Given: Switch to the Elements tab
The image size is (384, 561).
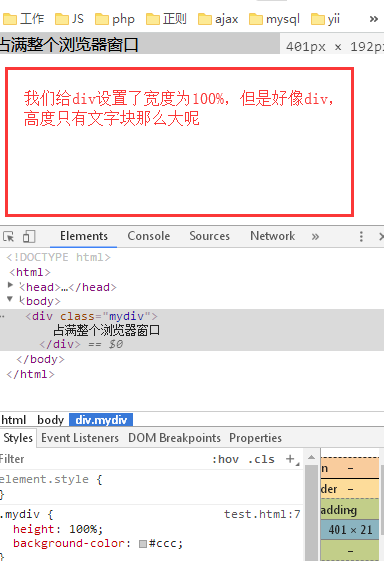Looking at the screenshot, I should tap(84, 236).
